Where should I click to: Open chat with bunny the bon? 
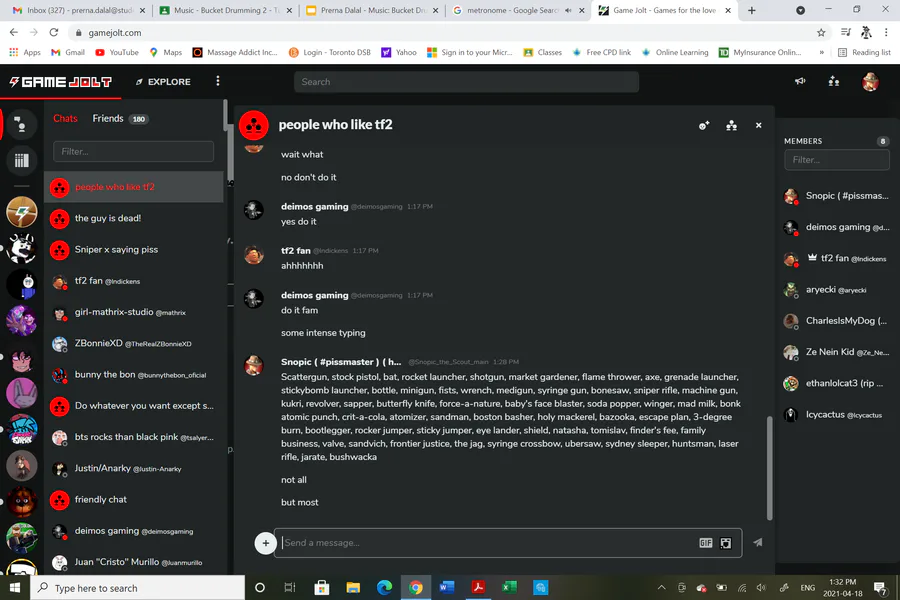tap(133, 375)
